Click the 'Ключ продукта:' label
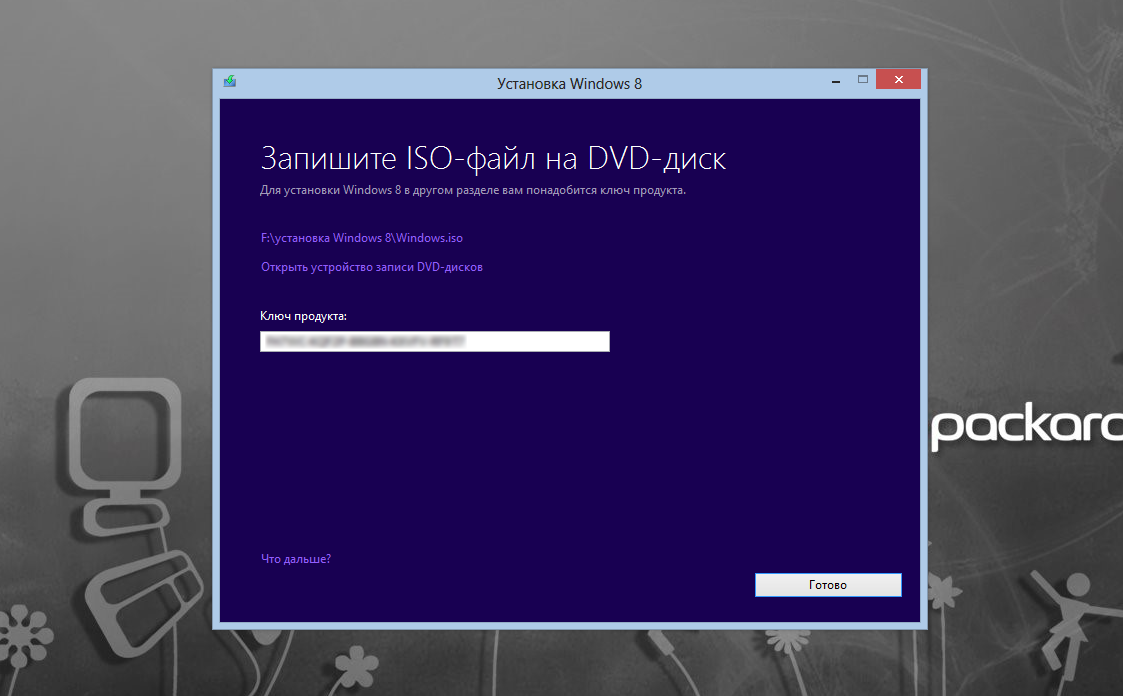 pyautogui.click(x=303, y=316)
